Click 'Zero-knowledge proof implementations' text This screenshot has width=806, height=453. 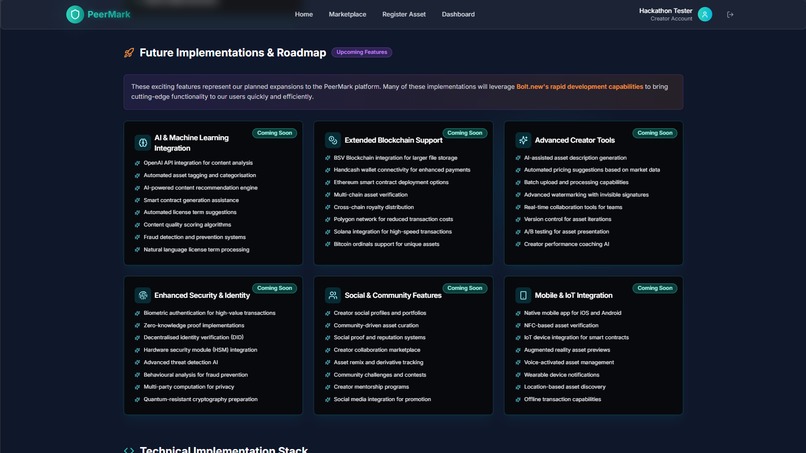click(x=194, y=325)
